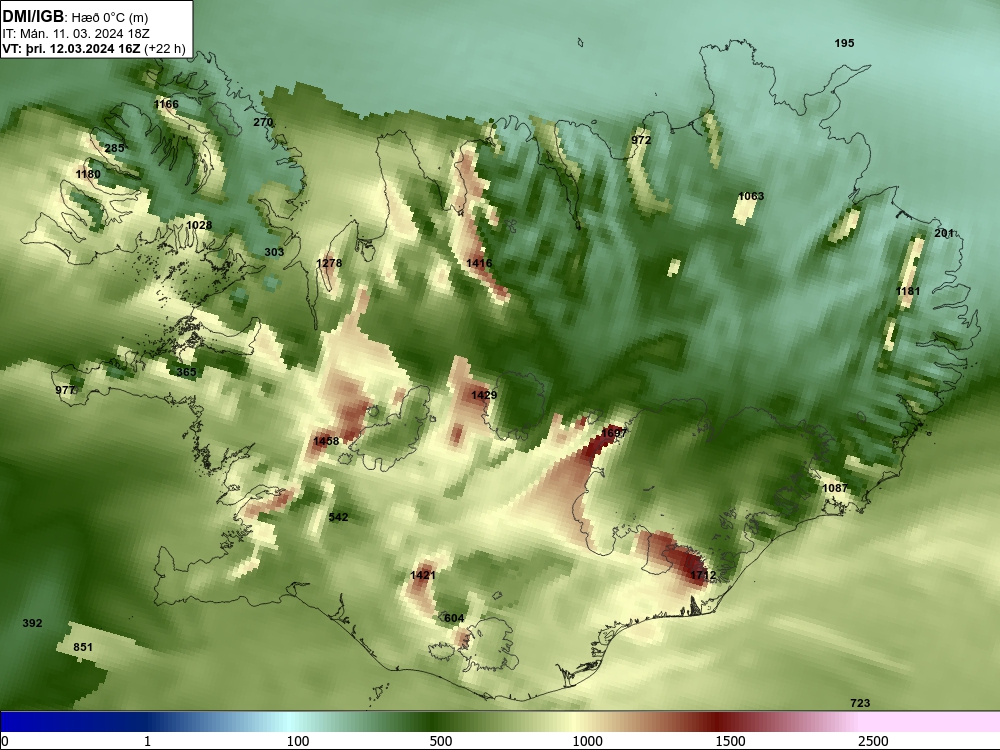Image resolution: width=1000 pixels, height=750 pixels.
Task: Select the 1278 height value
Action: 329,263
